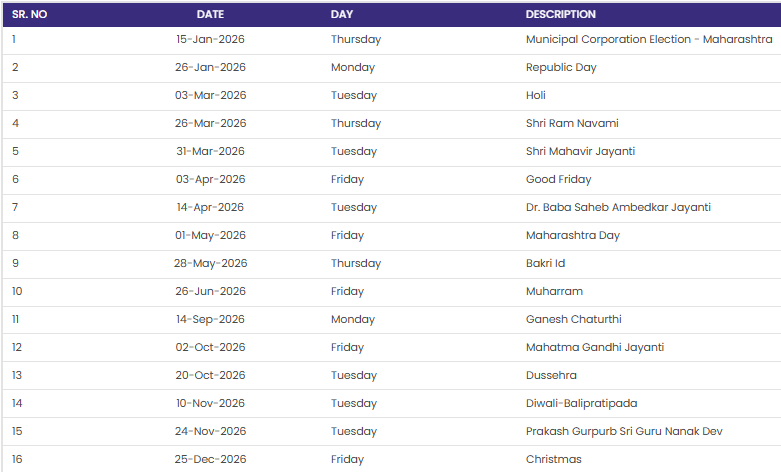Screen dimensions: 781x472
Task: Select Shri Mahavir Jayanti holiday
Action: click(x=580, y=151)
